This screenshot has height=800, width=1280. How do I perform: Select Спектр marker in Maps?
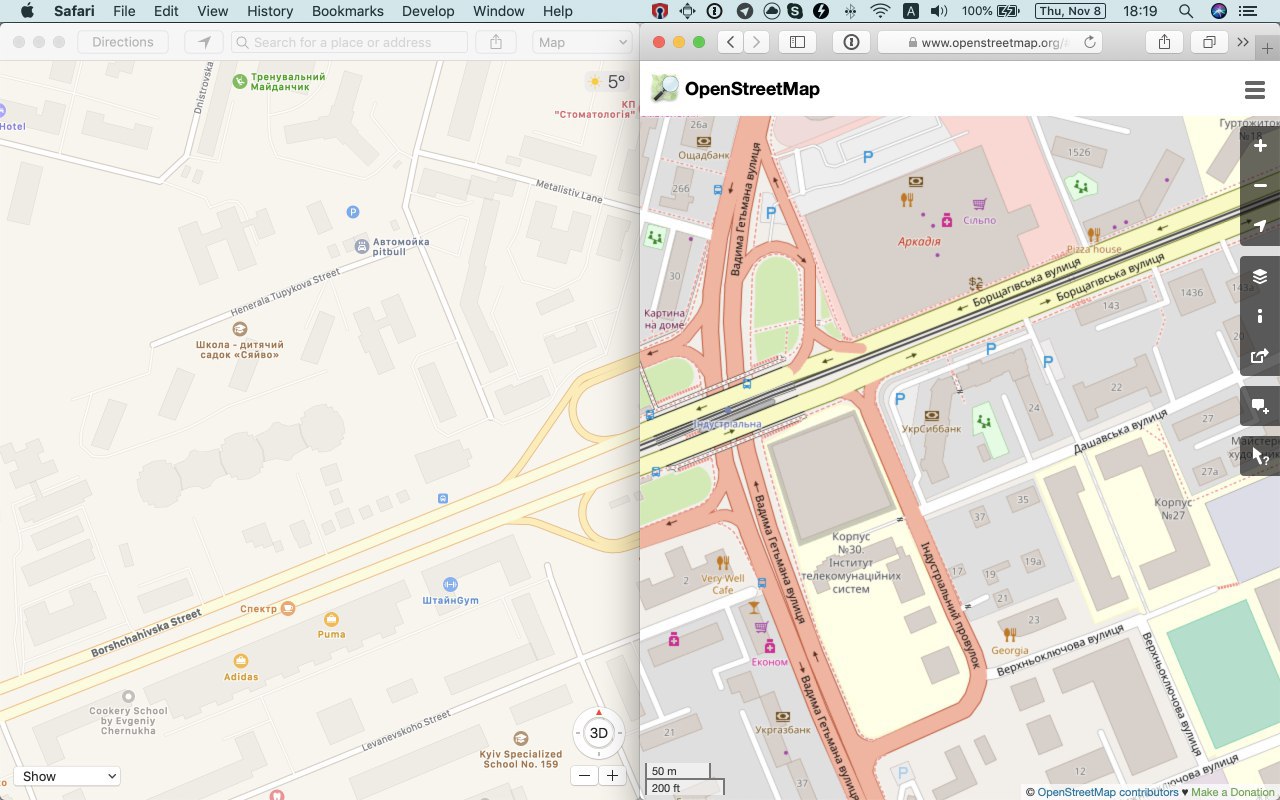click(x=288, y=608)
